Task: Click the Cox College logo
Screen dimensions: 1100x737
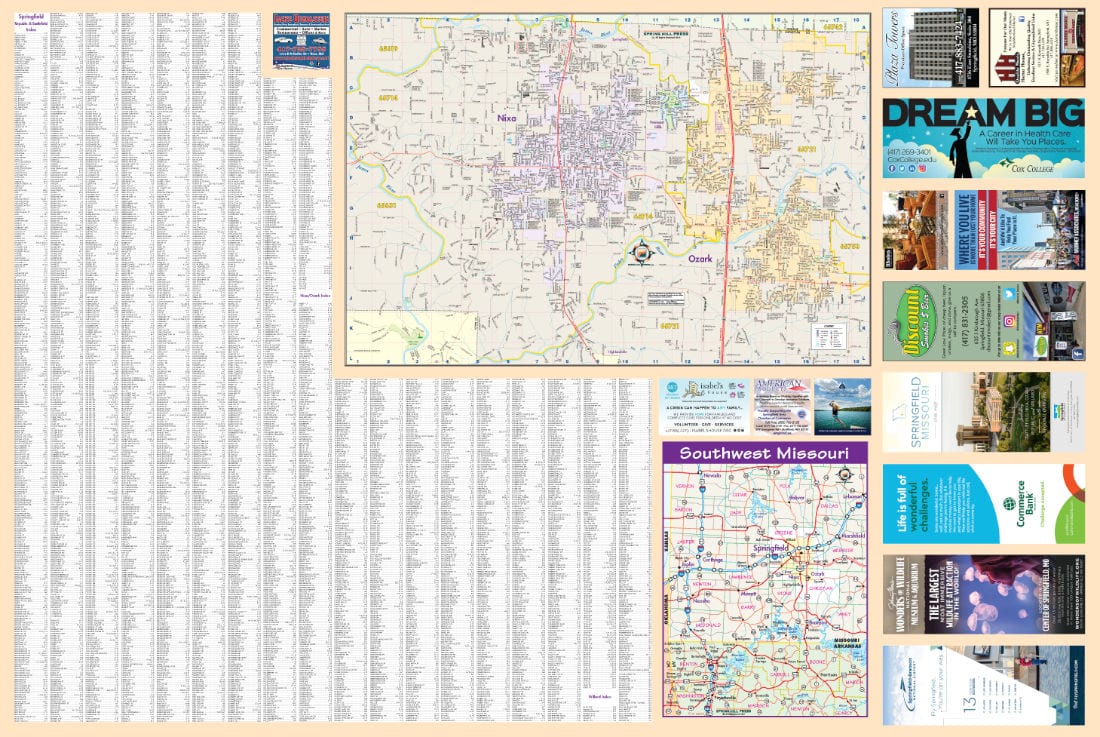Action: point(1026,165)
